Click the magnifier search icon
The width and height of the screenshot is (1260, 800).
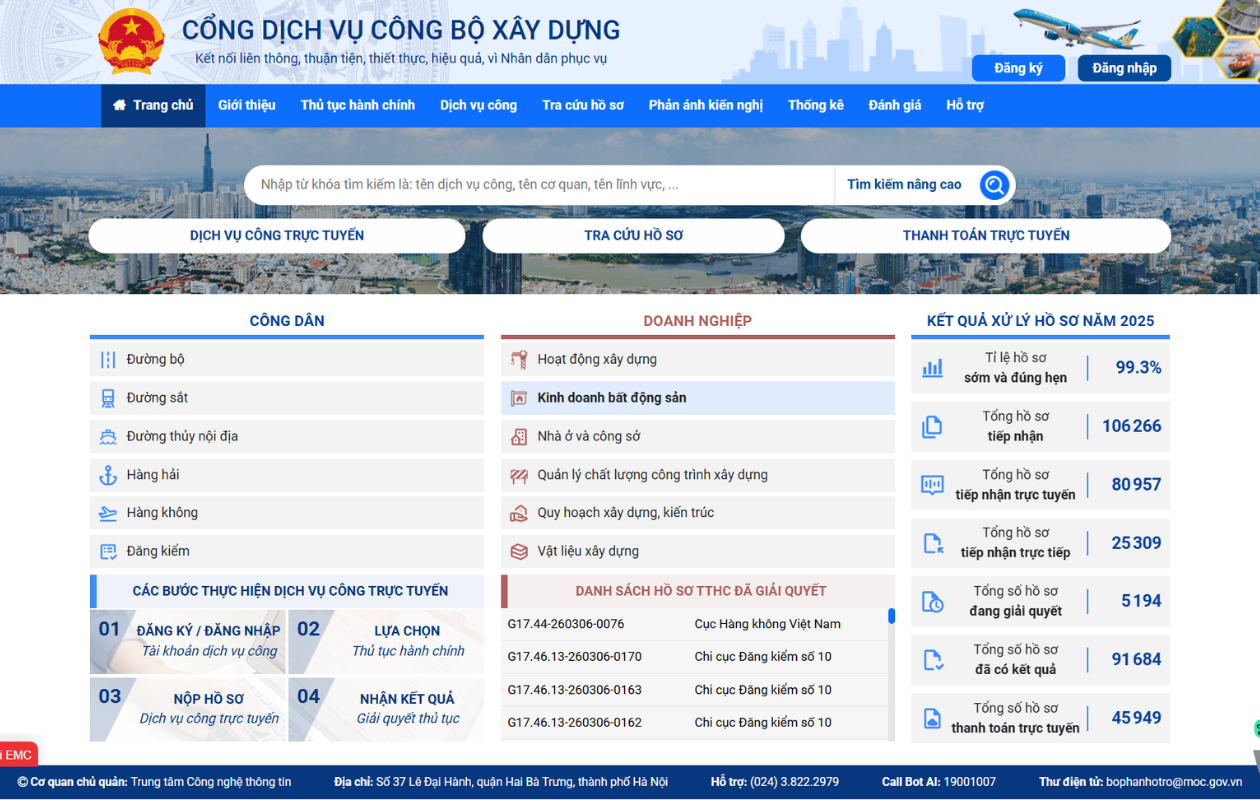click(x=993, y=184)
